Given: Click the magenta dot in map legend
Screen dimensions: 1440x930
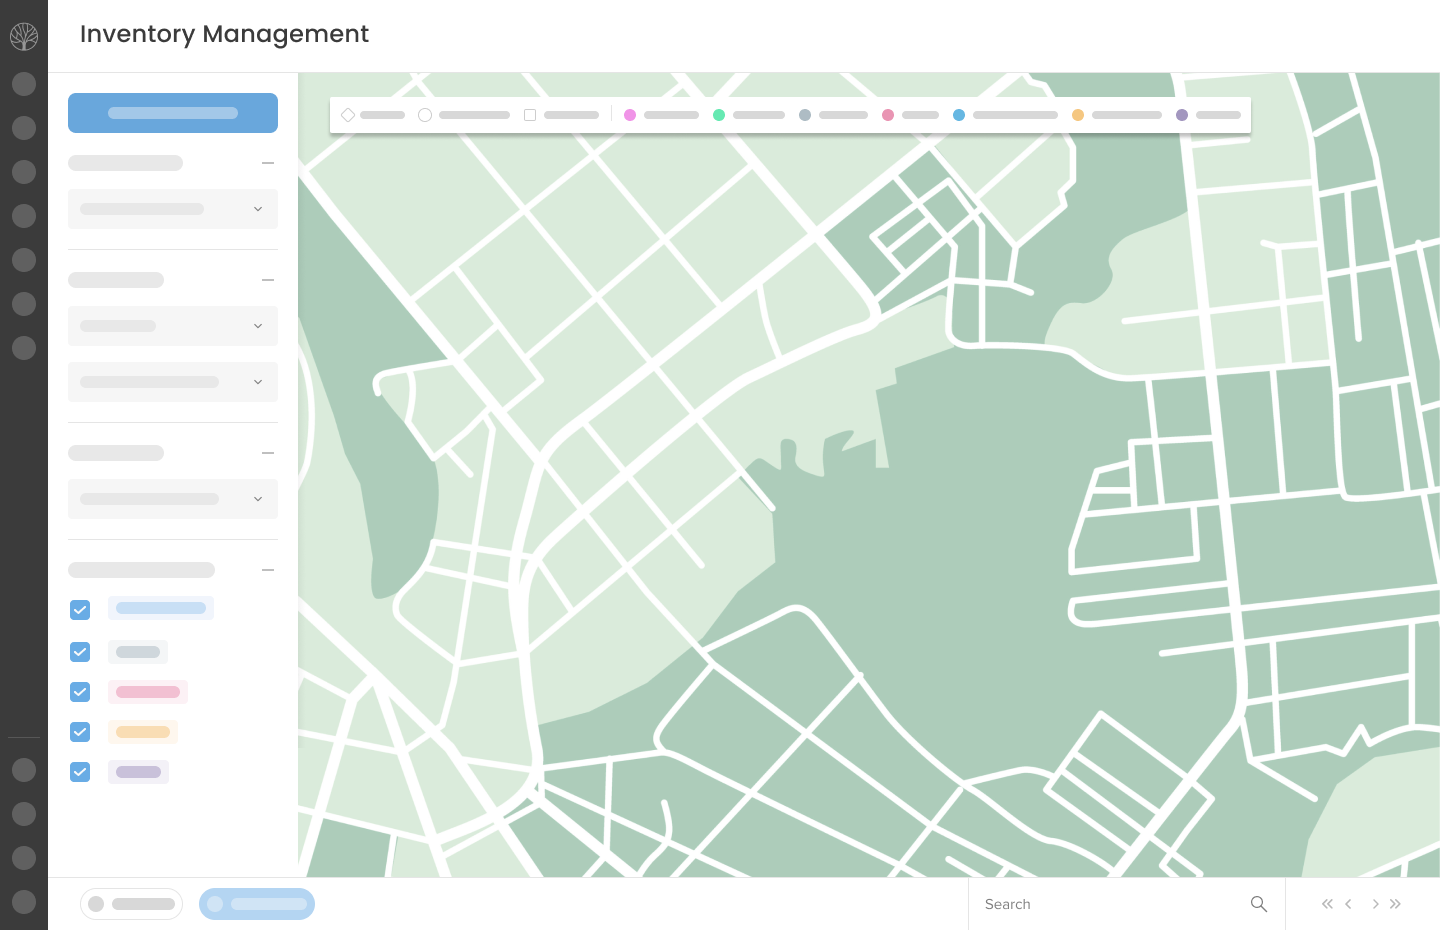Looking at the screenshot, I should [630, 115].
